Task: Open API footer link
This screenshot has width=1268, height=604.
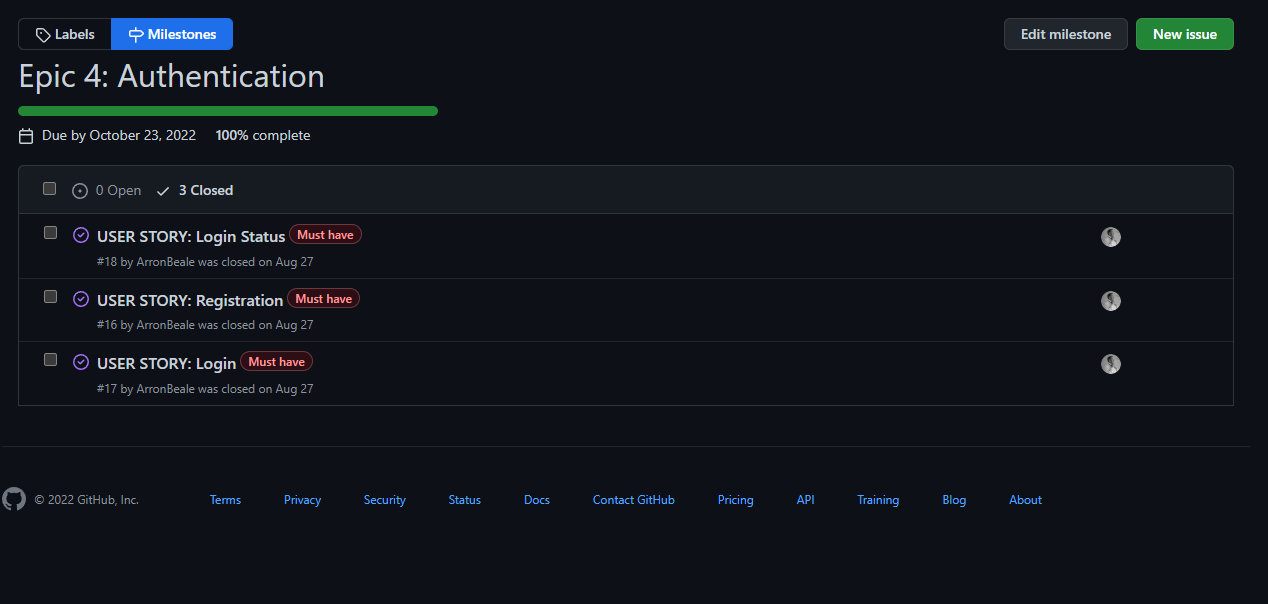Action: pyautogui.click(x=806, y=500)
